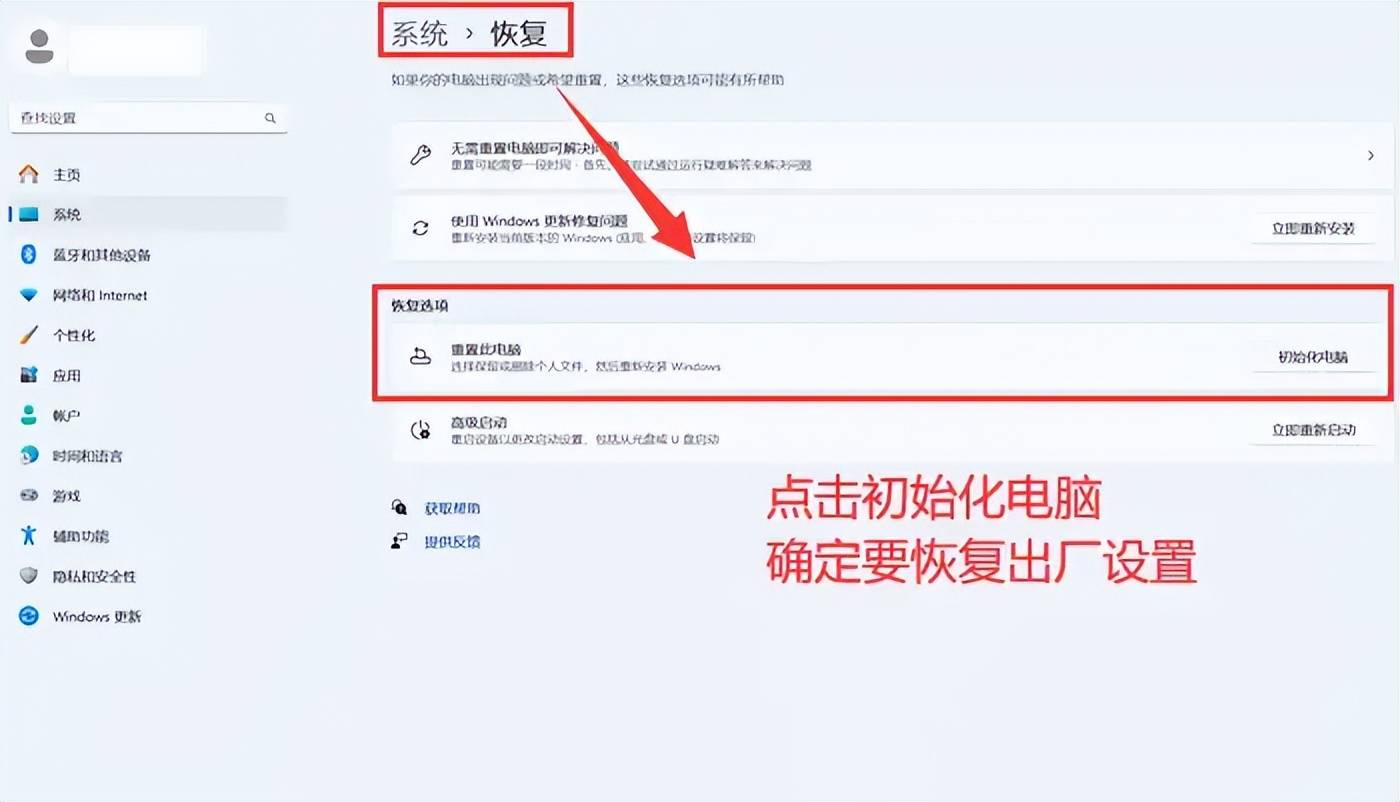Click Restart now (立即重新启动) button
1400x802 pixels.
pyautogui.click(x=1313, y=430)
